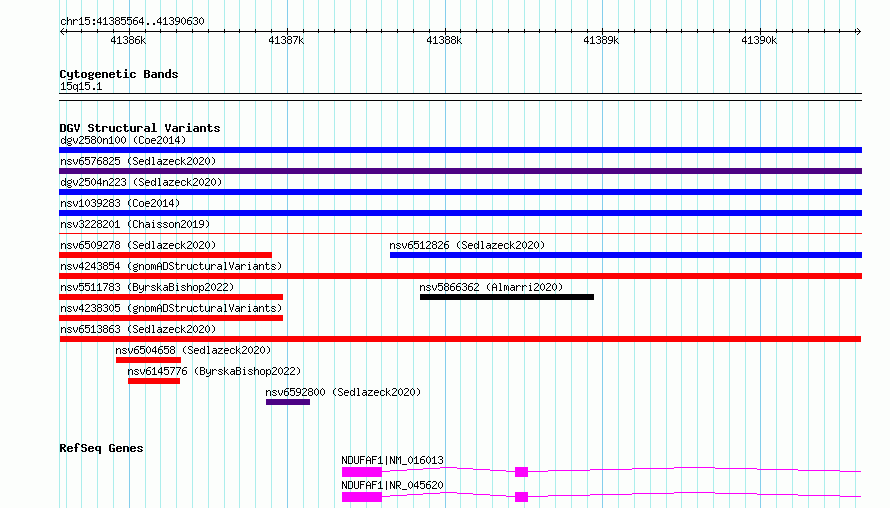Click the purple bar of nsv6576825
The width and height of the screenshot is (890, 508).
pos(460,171)
